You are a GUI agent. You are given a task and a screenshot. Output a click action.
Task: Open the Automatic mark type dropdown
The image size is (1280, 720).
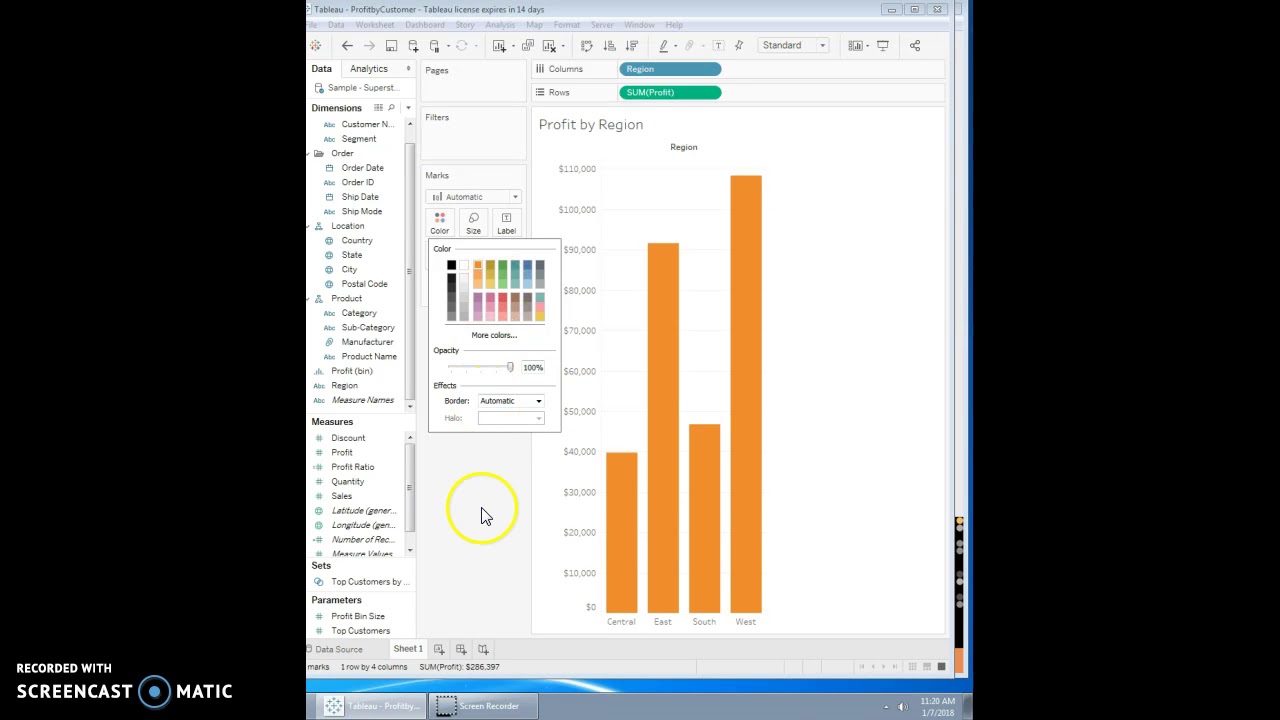pos(473,197)
